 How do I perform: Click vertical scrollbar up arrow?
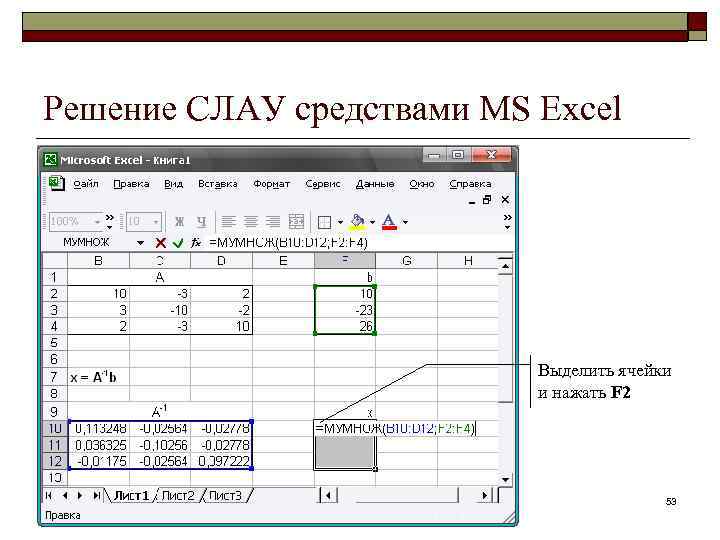505,266
